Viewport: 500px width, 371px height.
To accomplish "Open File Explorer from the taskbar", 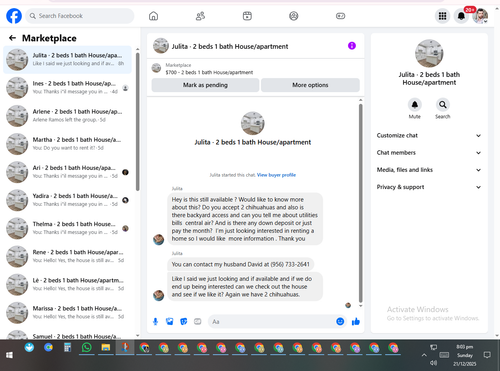I will [x=106, y=348].
